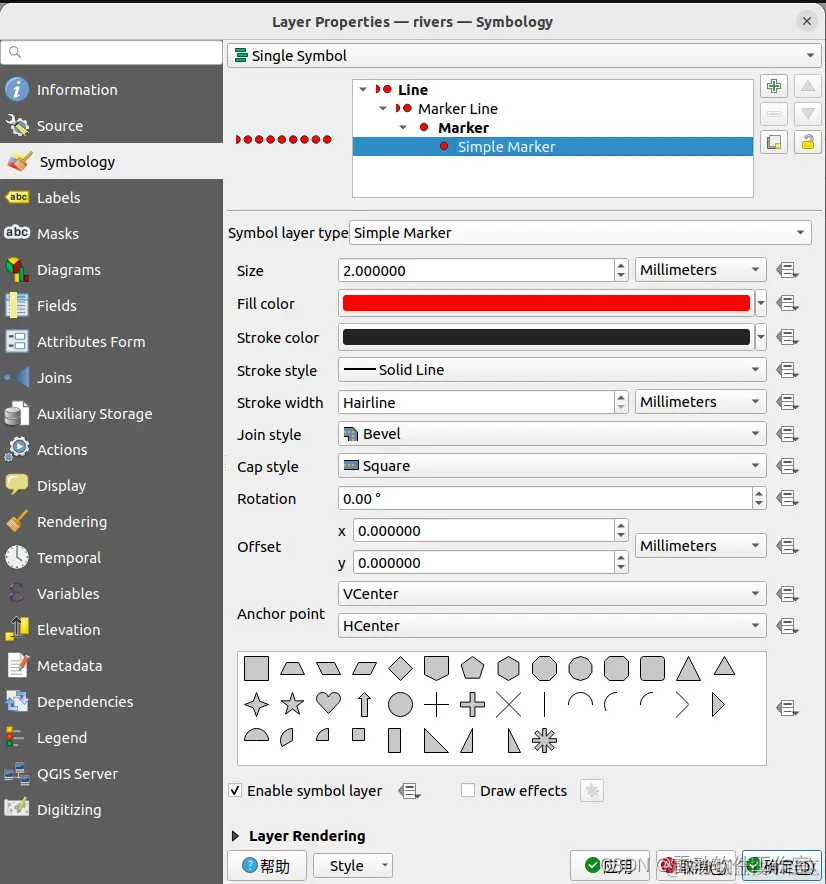The height and width of the screenshot is (884, 826).
Task: Open Symbol layer type combo box
Action: pyautogui.click(x=580, y=233)
